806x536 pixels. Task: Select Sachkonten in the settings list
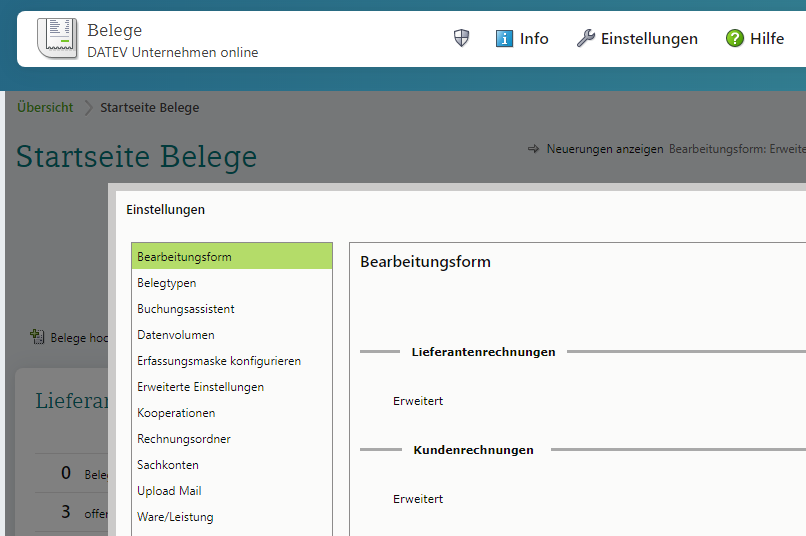168,465
